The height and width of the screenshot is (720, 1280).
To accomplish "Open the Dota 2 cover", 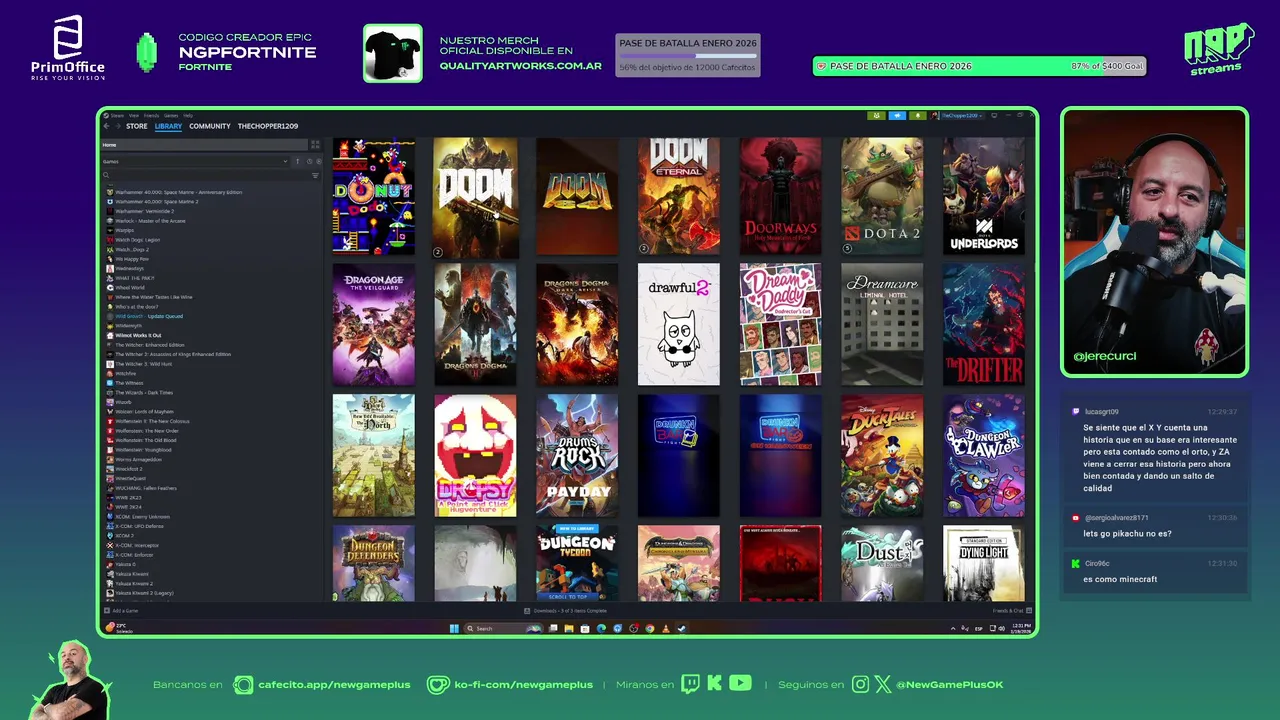I will tap(882, 197).
